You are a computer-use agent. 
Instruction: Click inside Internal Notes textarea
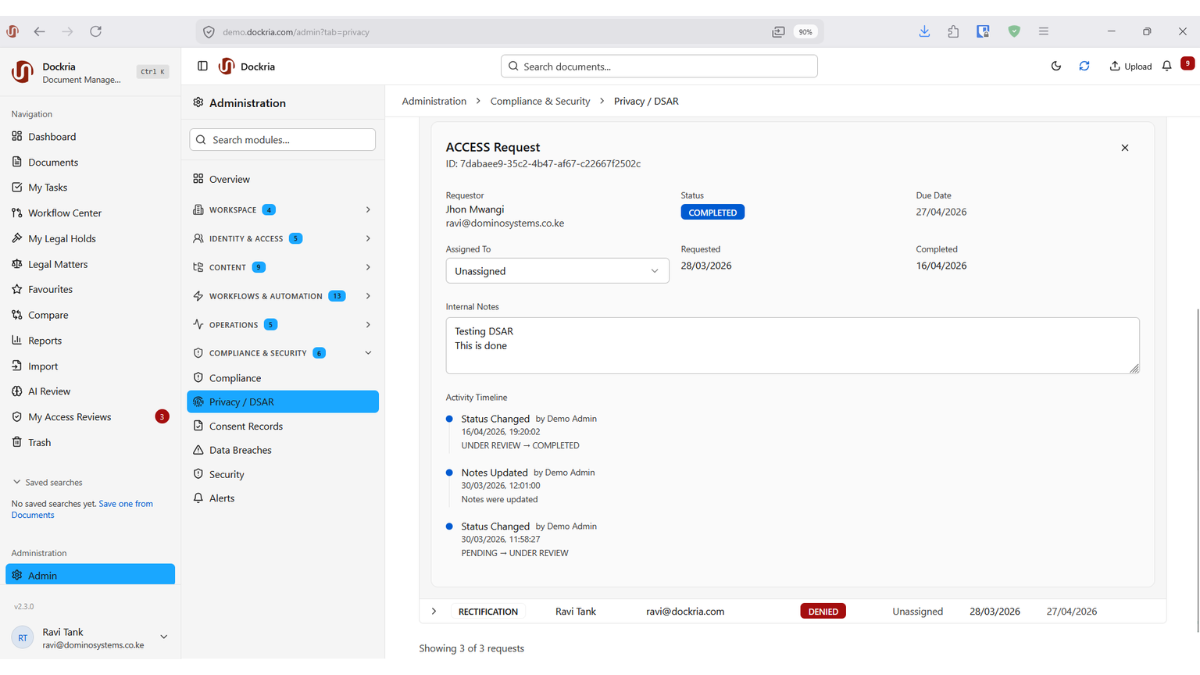[792, 346]
